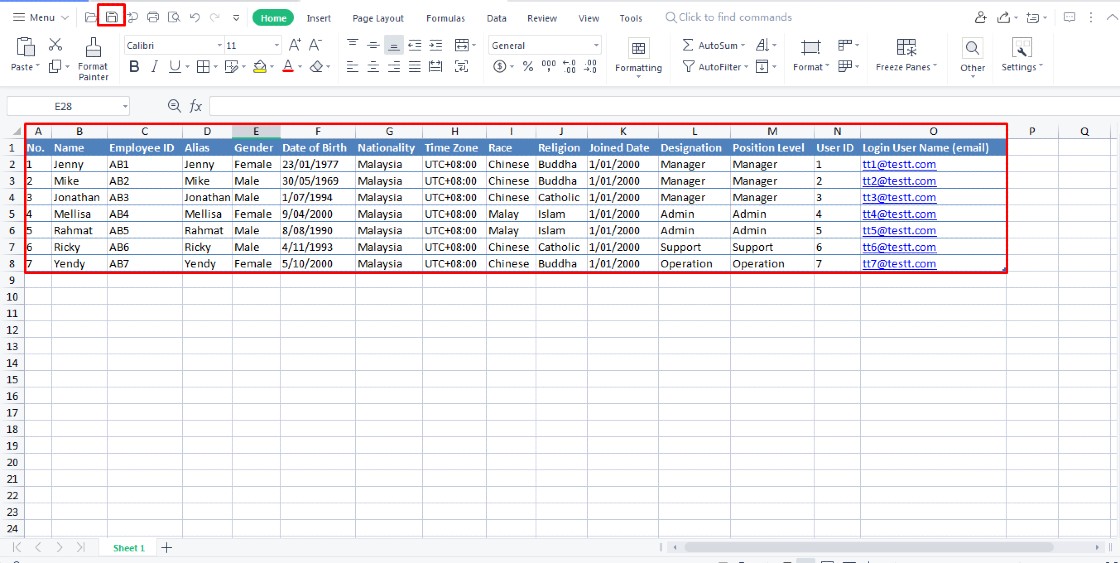This screenshot has width=1120, height=563.
Task: Open the font size 11 dropdown
Action: (x=277, y=46)
